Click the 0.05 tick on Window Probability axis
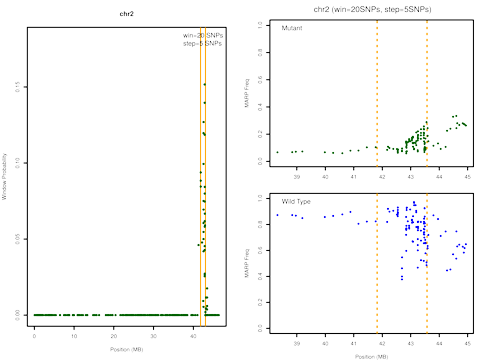The height and width of the screenshot is (360, 480). click(x=18, y=239)
